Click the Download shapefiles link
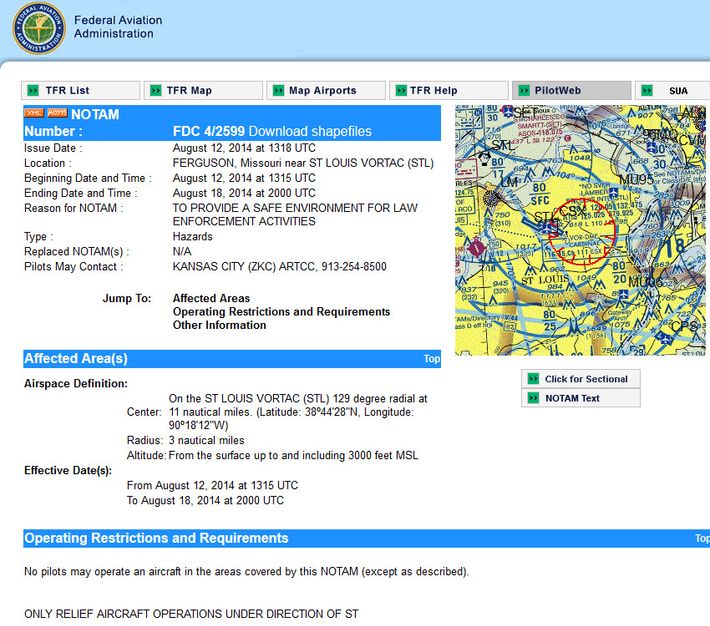Screen dimensions: 710x626 [310, 131]
